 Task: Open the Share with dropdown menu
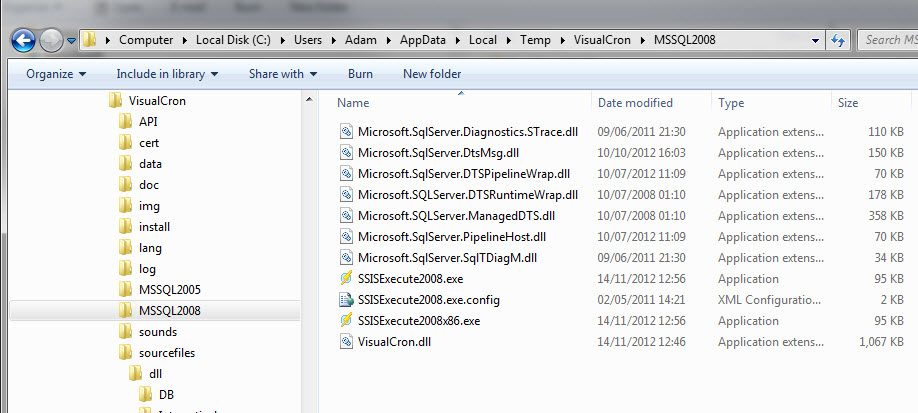[282, 74]
